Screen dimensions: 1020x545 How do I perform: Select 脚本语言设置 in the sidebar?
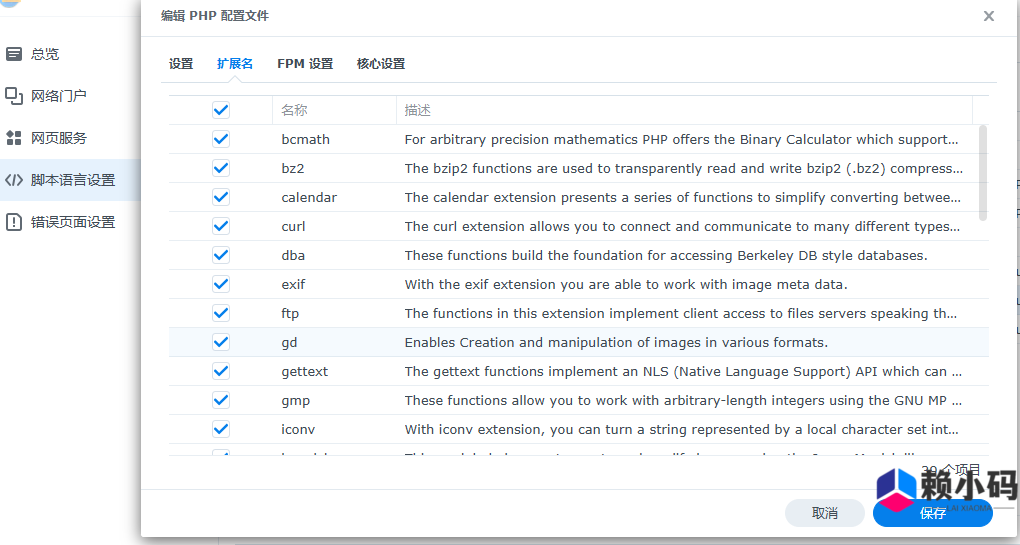click(x=73, y=180)
